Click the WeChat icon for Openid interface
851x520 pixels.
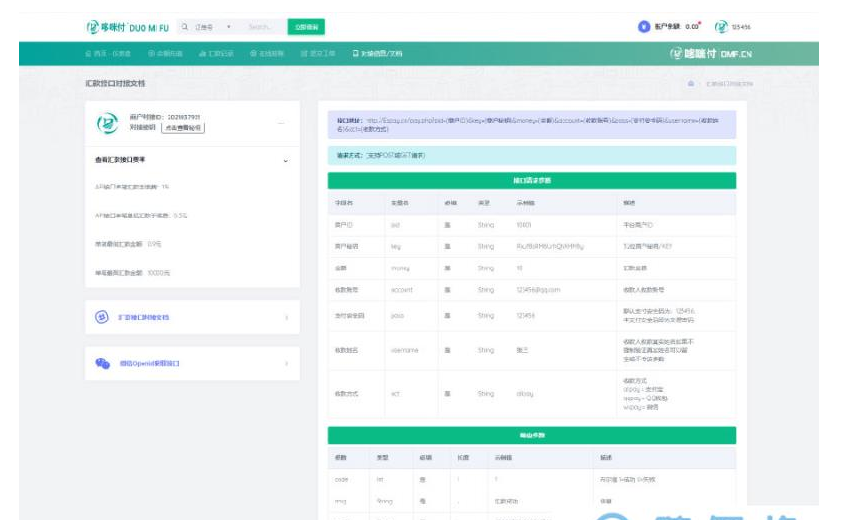[102, 364]
